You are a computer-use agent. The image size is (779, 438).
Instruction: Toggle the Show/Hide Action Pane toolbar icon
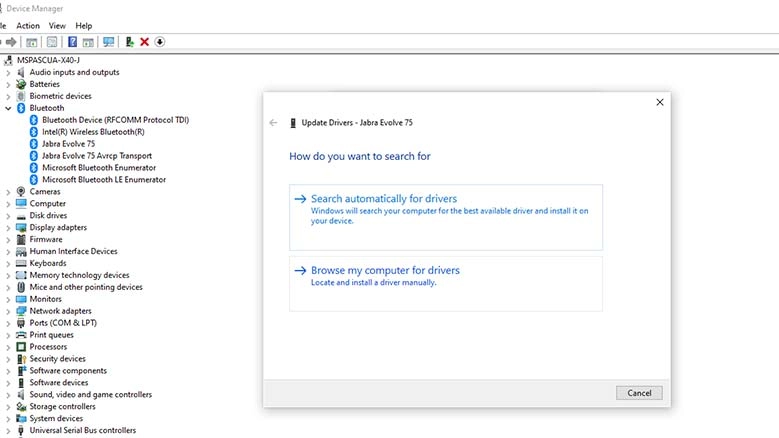pos(88,42)
